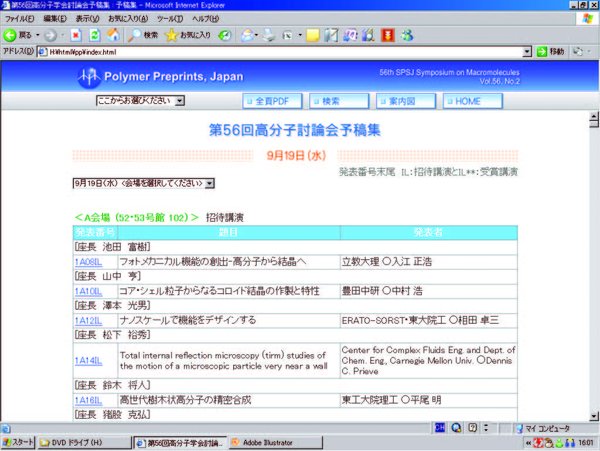
Task: Click the address bar URL field
Action: [x=280, y=51]
